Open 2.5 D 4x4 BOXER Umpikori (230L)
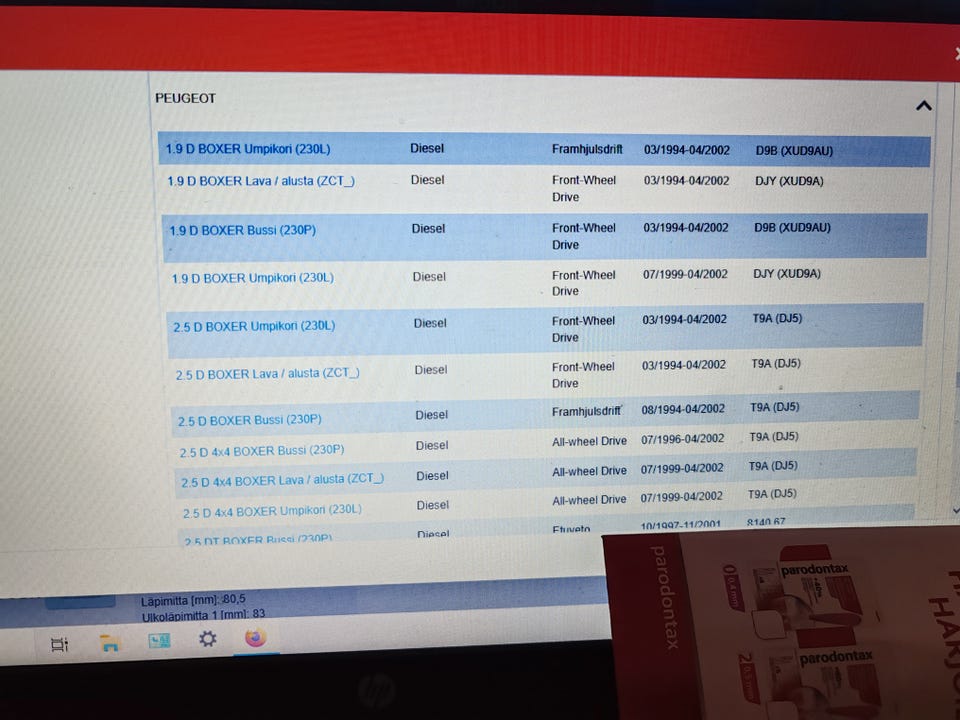The height and width of the screenshot is (720, 960). click(x=272, y=511)
